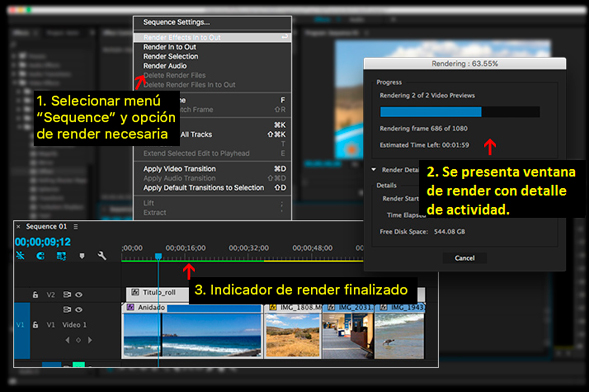The image size is (589, 392).
Task: Toggle the lock on track V2
Action: tap(35, 295)
